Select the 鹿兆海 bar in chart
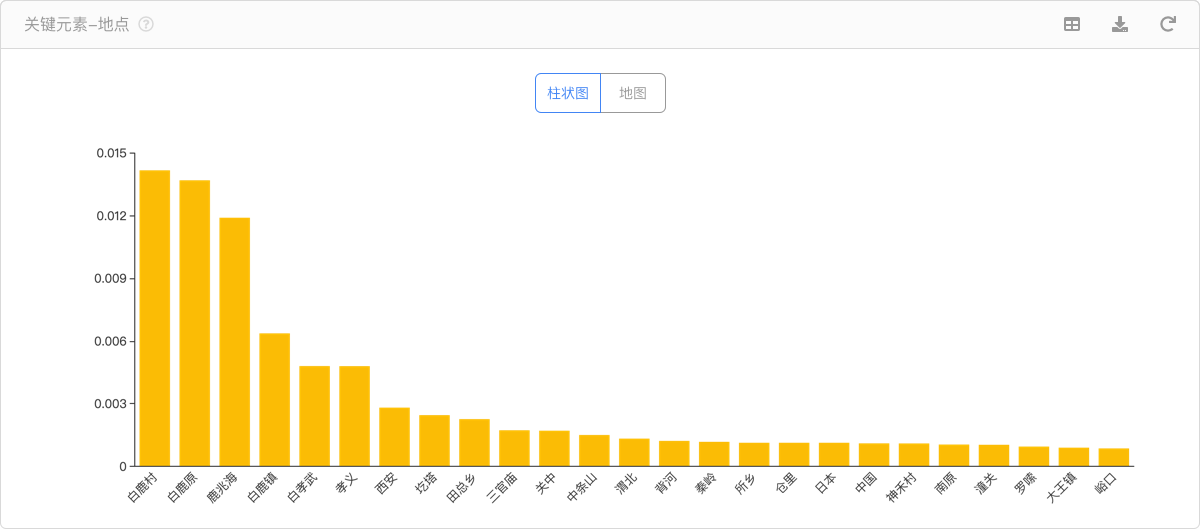 point(235,342)
